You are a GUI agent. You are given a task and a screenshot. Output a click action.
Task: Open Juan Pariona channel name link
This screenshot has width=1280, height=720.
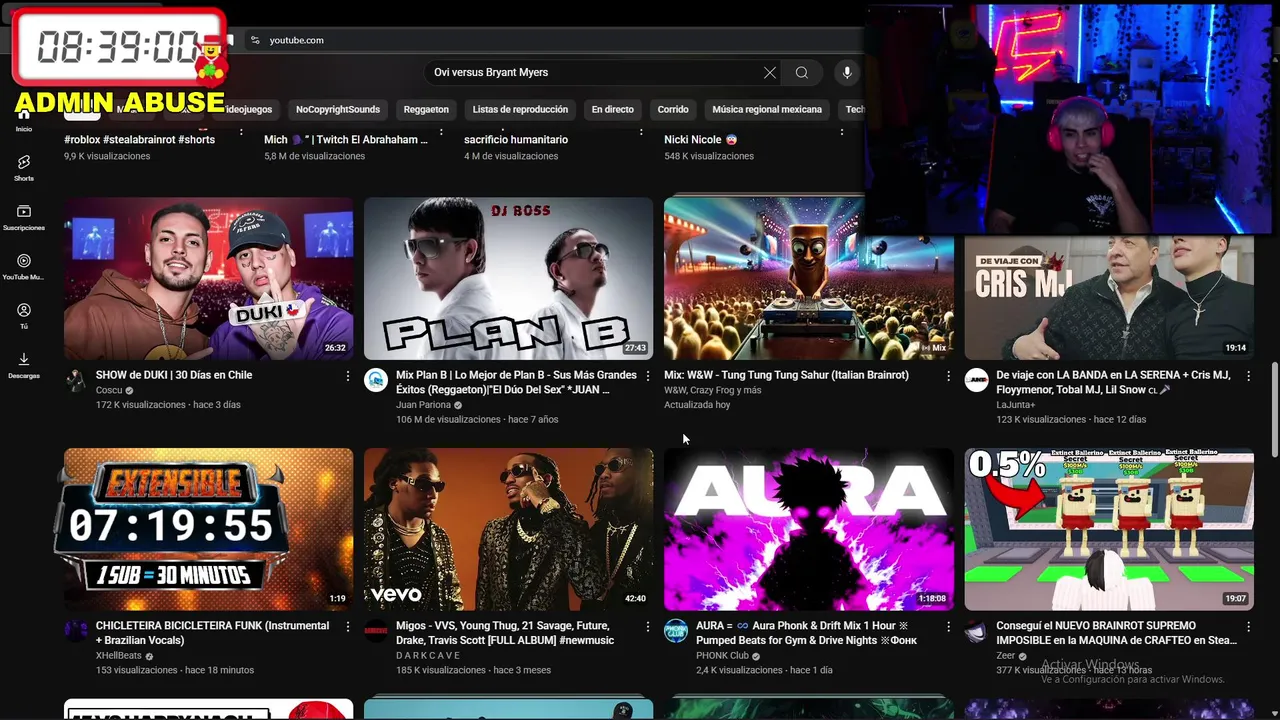tap(423, 405)
